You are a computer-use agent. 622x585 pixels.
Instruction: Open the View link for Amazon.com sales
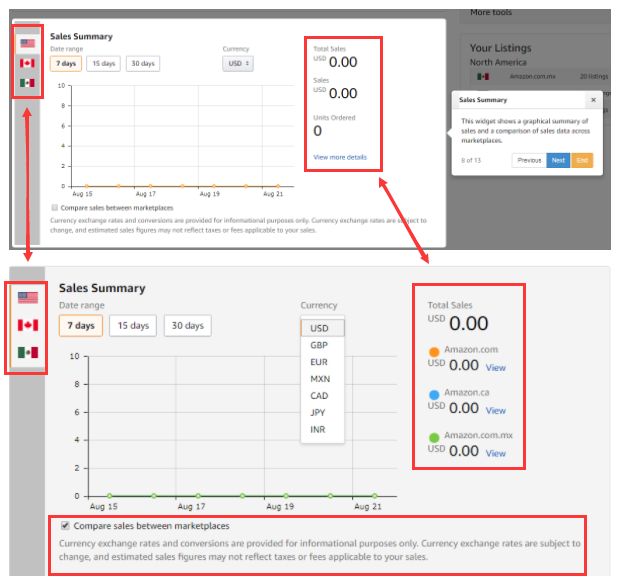[496, 368]
